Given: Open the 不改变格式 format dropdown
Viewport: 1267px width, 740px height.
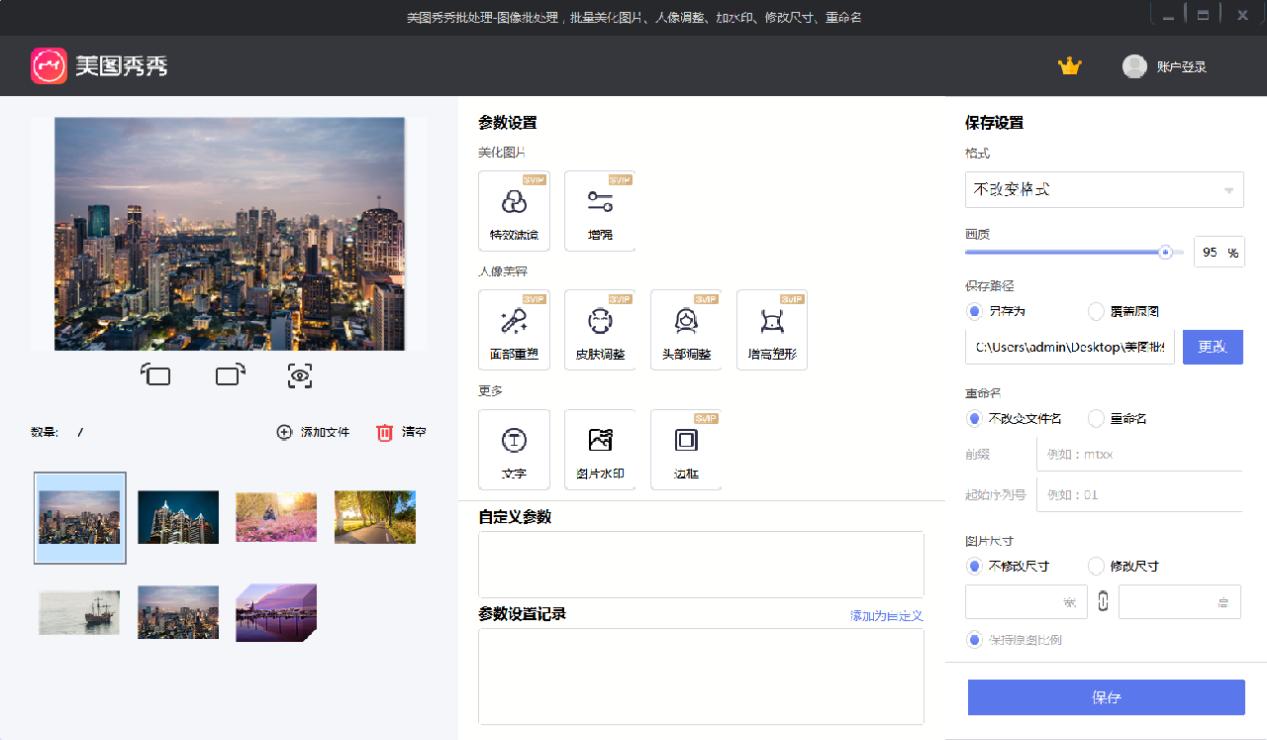Looking at the screenshot, I should pos(1103,190).
